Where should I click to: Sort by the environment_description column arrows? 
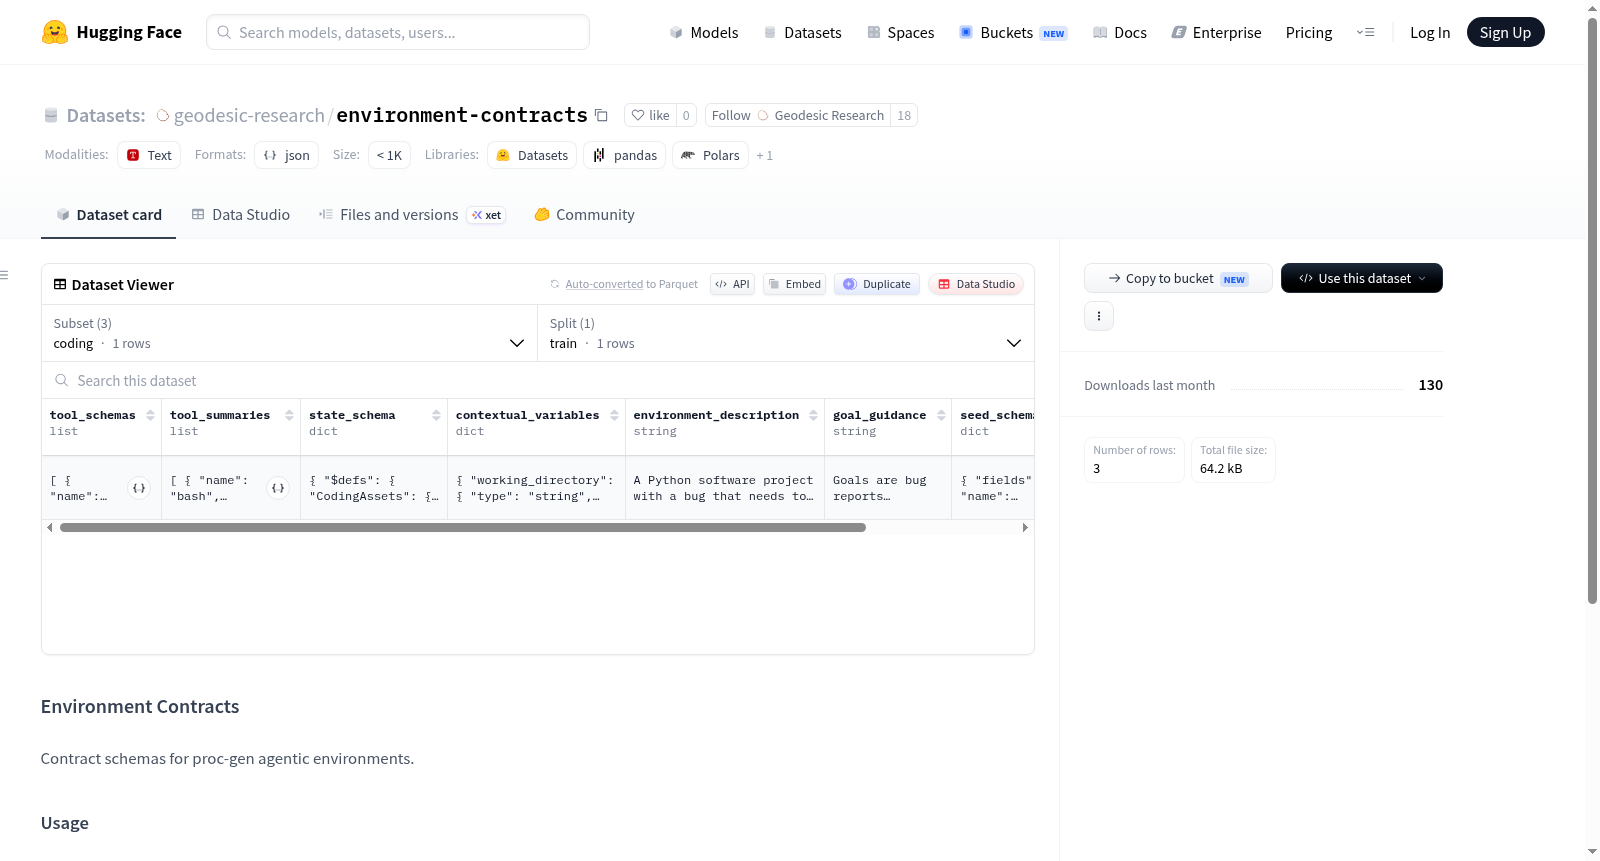pos(813,415)
